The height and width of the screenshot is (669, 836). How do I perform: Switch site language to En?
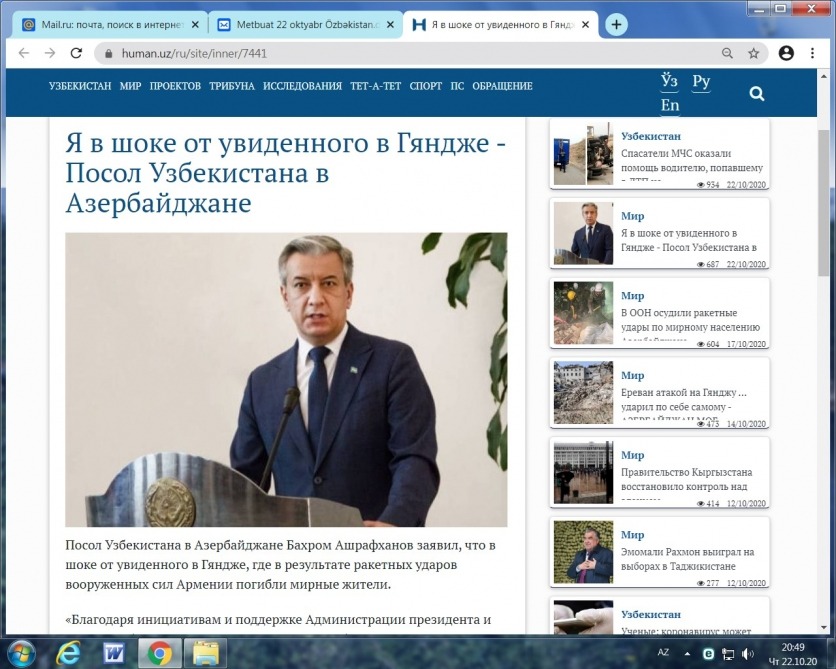pyautogui.click(x=669, y=105)
